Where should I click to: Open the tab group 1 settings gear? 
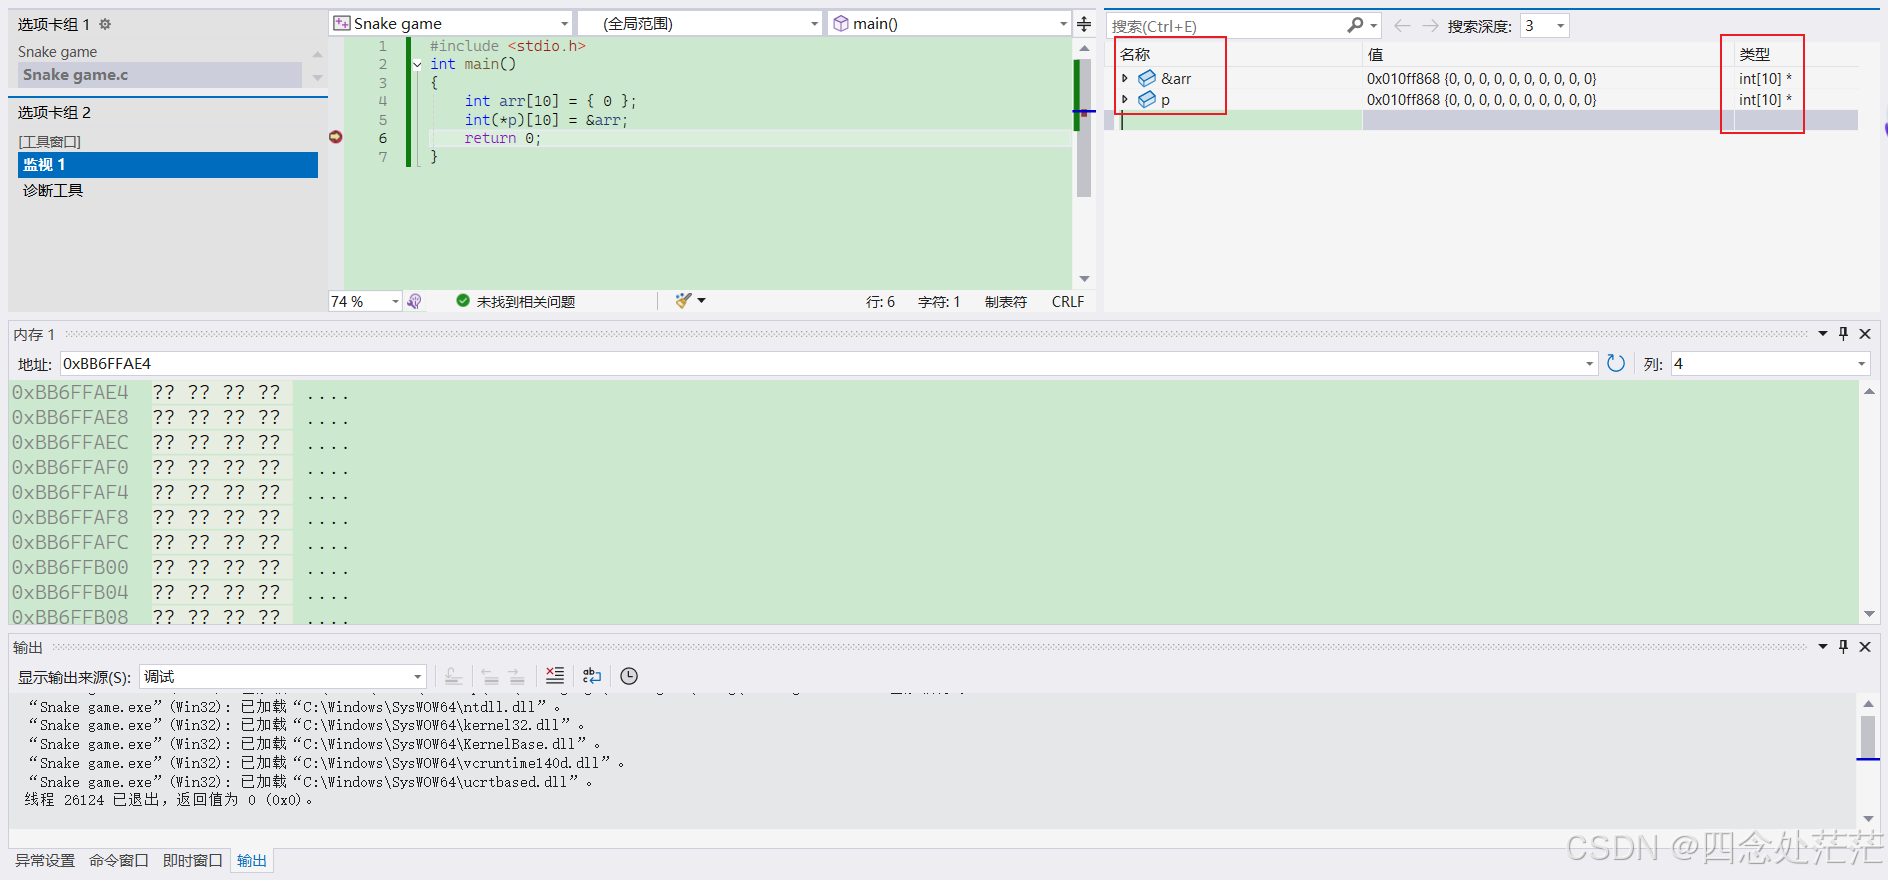tap(105, 24)
